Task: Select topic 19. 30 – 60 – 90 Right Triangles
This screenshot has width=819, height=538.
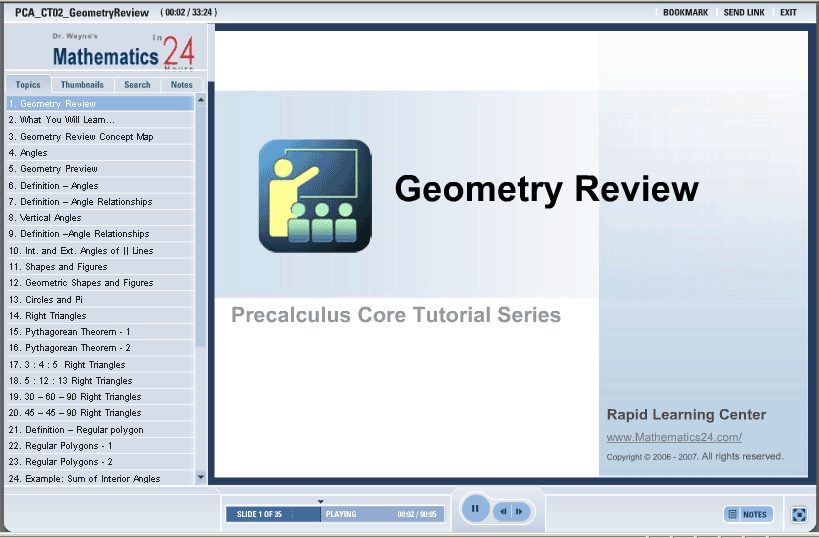Action: point(100,396)
